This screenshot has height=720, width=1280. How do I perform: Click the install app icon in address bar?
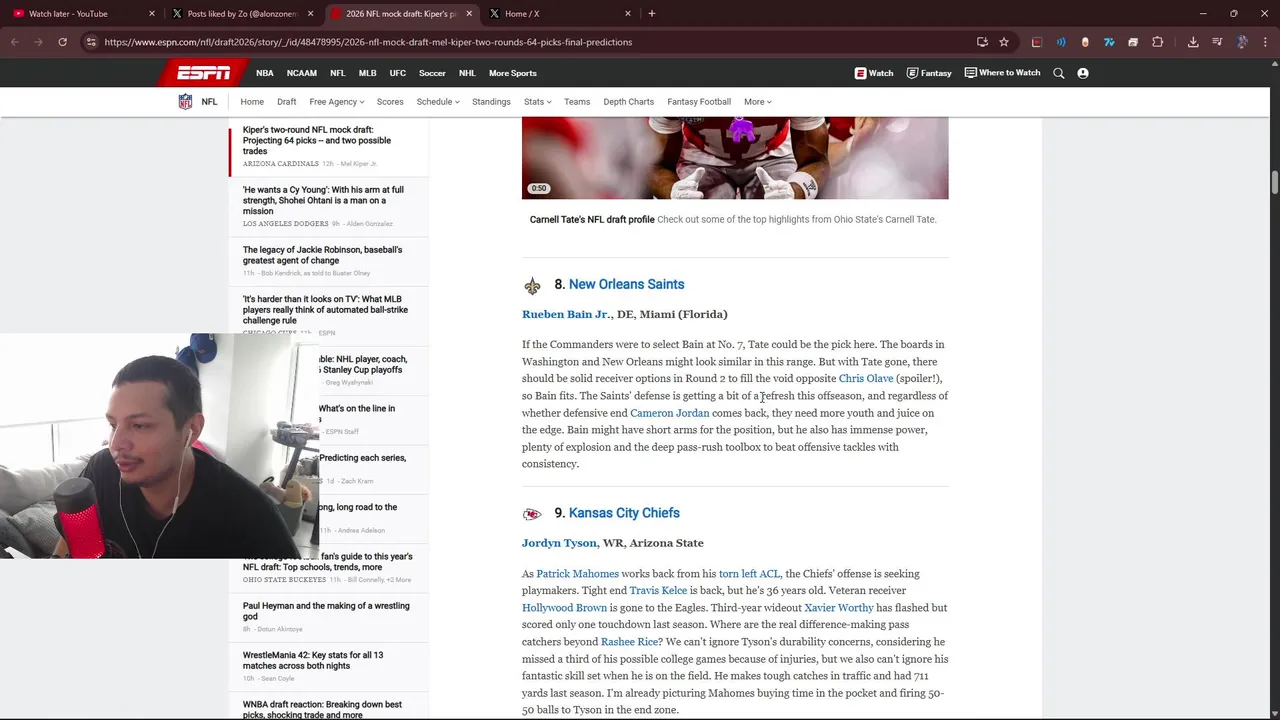coord(982,42)
